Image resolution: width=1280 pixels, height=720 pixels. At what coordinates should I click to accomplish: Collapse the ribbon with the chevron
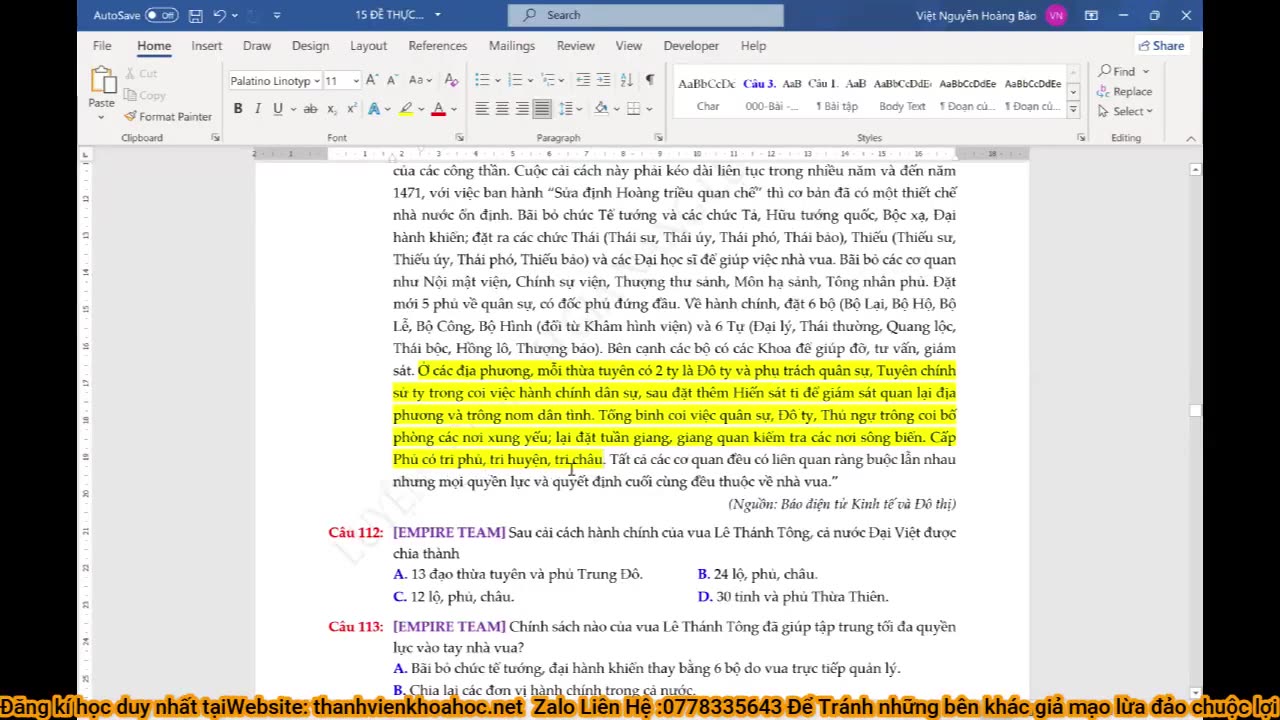[x=1190, y=138]
